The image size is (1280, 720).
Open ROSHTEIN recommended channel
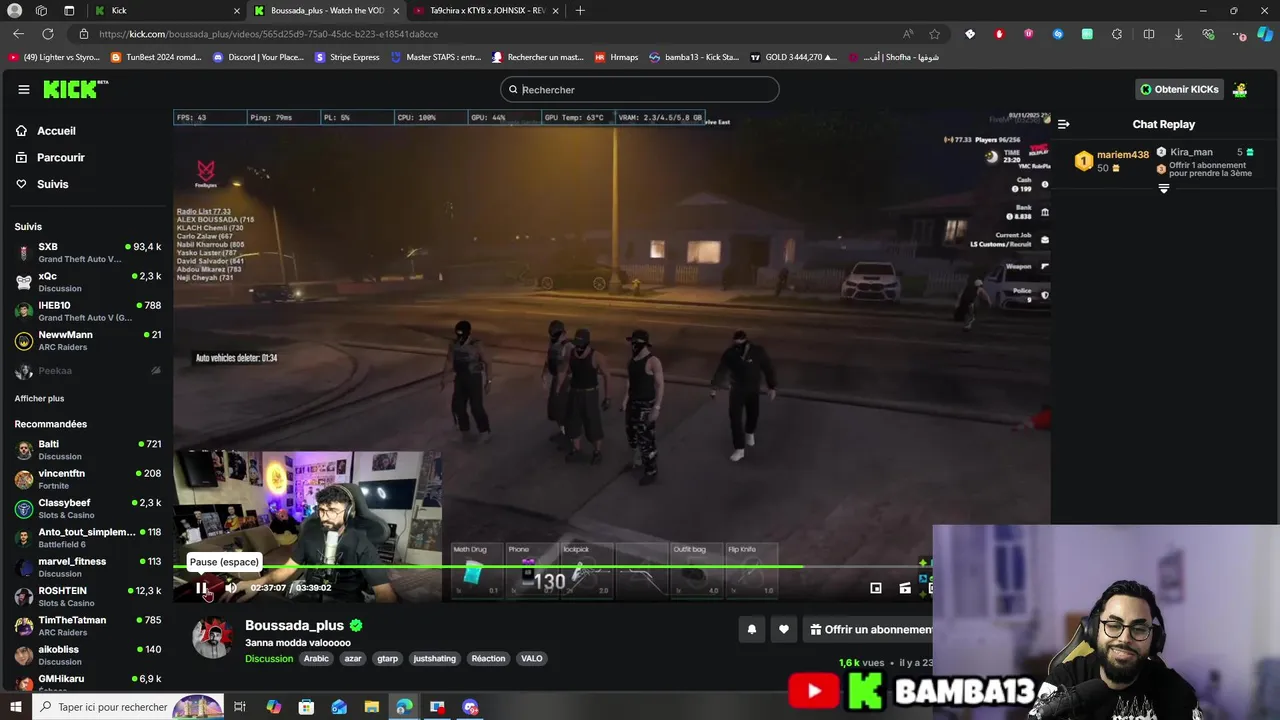[x=88, y=596]
